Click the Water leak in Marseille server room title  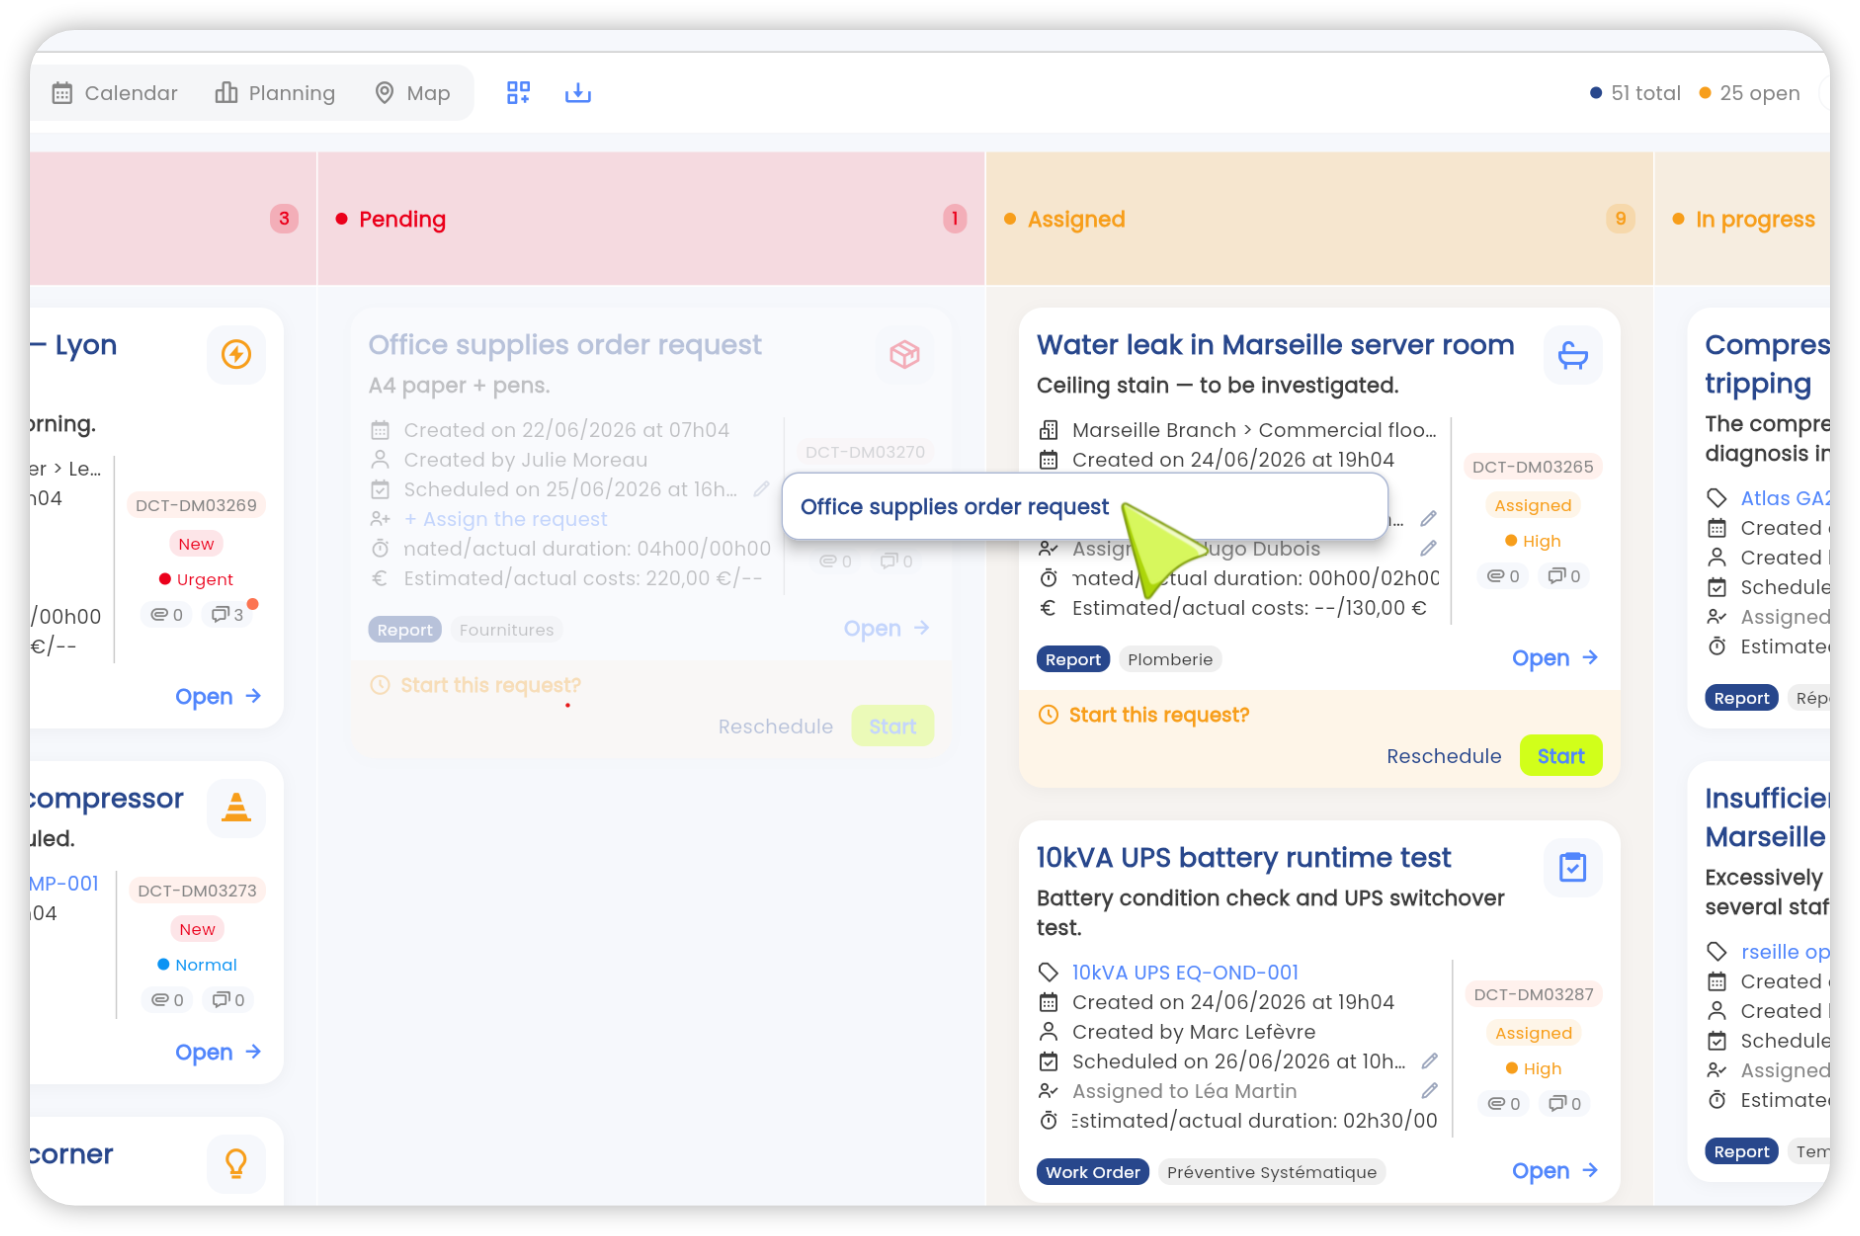(x=1275, y=345)
